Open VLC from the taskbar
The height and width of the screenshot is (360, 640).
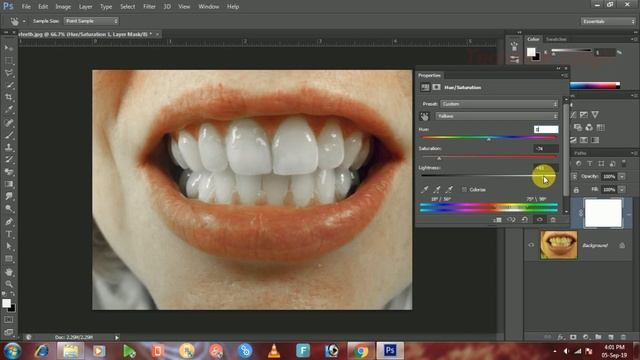pyautogui.click(x=274, y=351)
